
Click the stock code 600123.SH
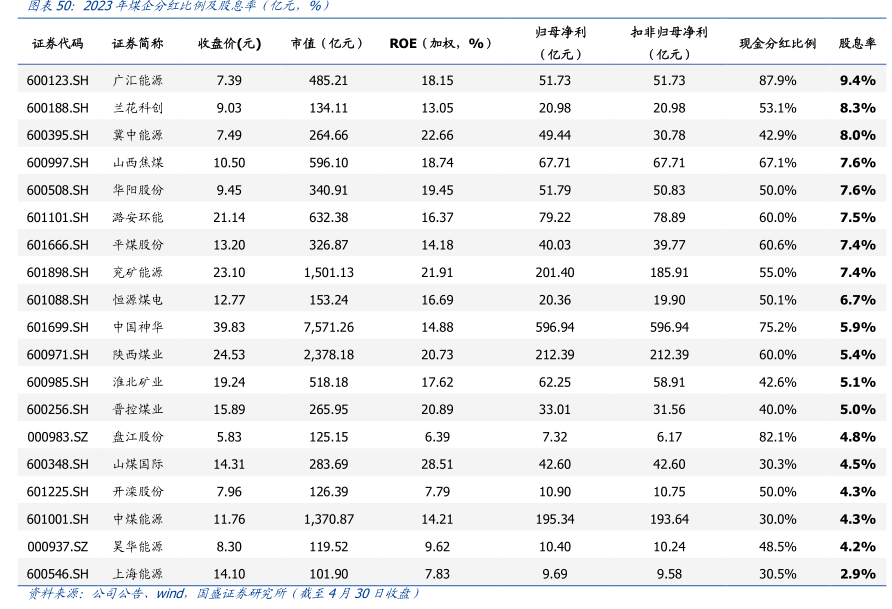pos(57,81)
